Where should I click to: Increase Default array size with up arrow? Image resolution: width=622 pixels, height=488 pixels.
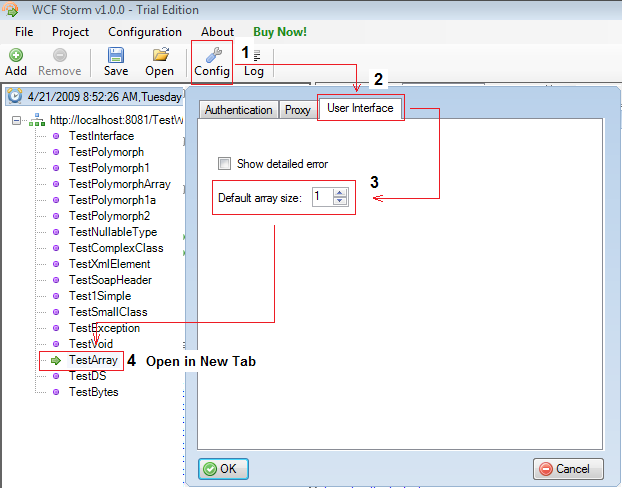point(340,193)
